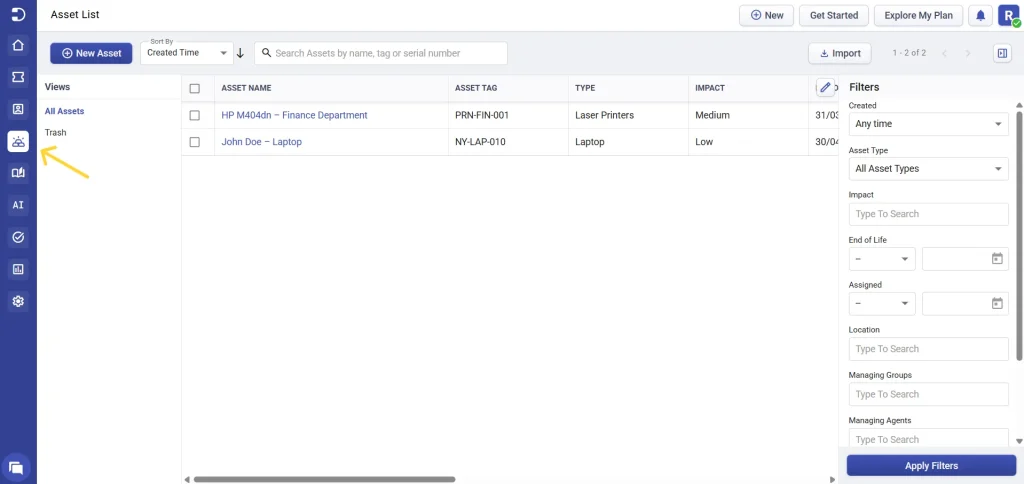Click the PRN-FIN-001 asset tag cell
1024x484 pixels.
(x=482, y=115)
